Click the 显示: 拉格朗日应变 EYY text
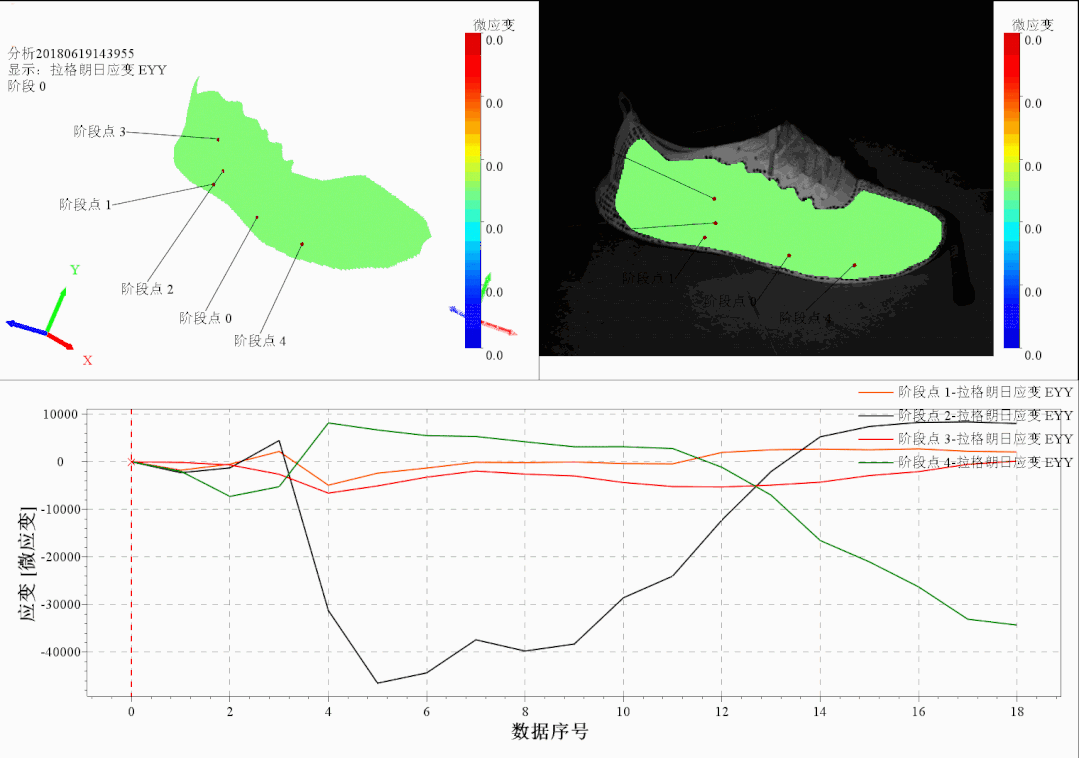 87,70
